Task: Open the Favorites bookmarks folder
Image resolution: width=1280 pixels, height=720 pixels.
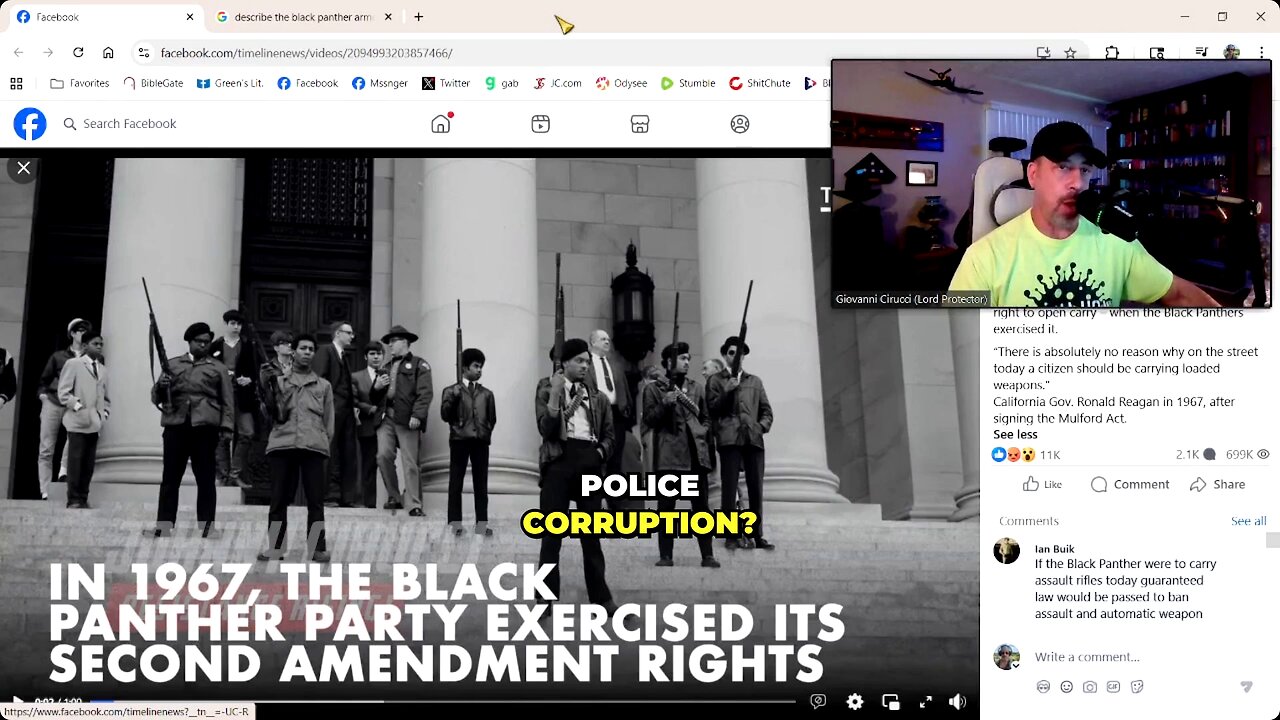Action: click(x=79, y=83)
